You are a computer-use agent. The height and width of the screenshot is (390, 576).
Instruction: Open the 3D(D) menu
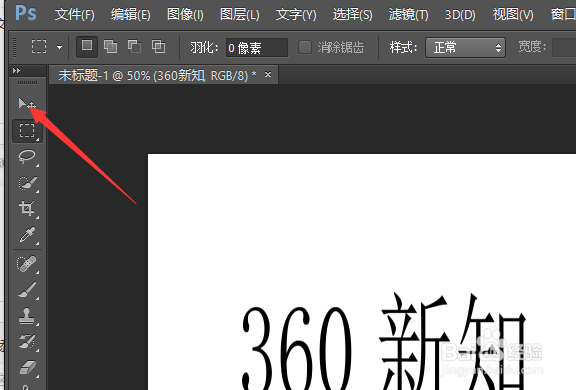click(x=460, y=15)
